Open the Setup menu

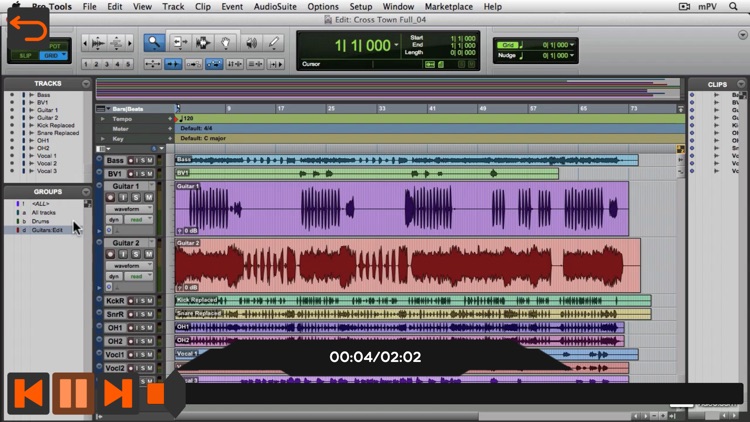click(361, 7)
